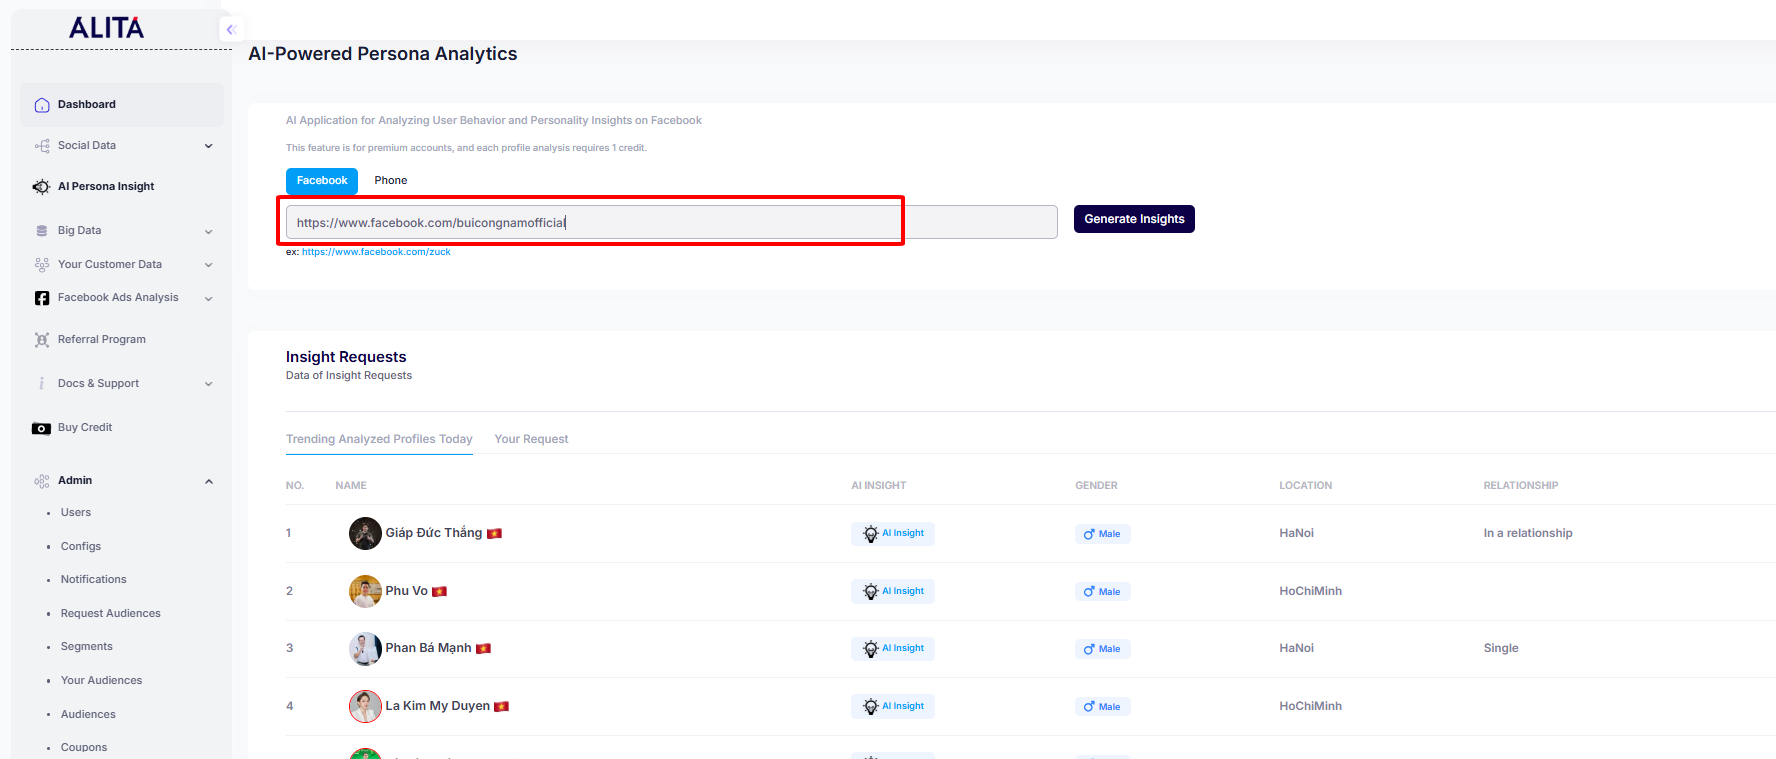The width and height of the screenshot is (1776, 759).
Task: Click the Referral Program icon
Action: tap(42, 340)
